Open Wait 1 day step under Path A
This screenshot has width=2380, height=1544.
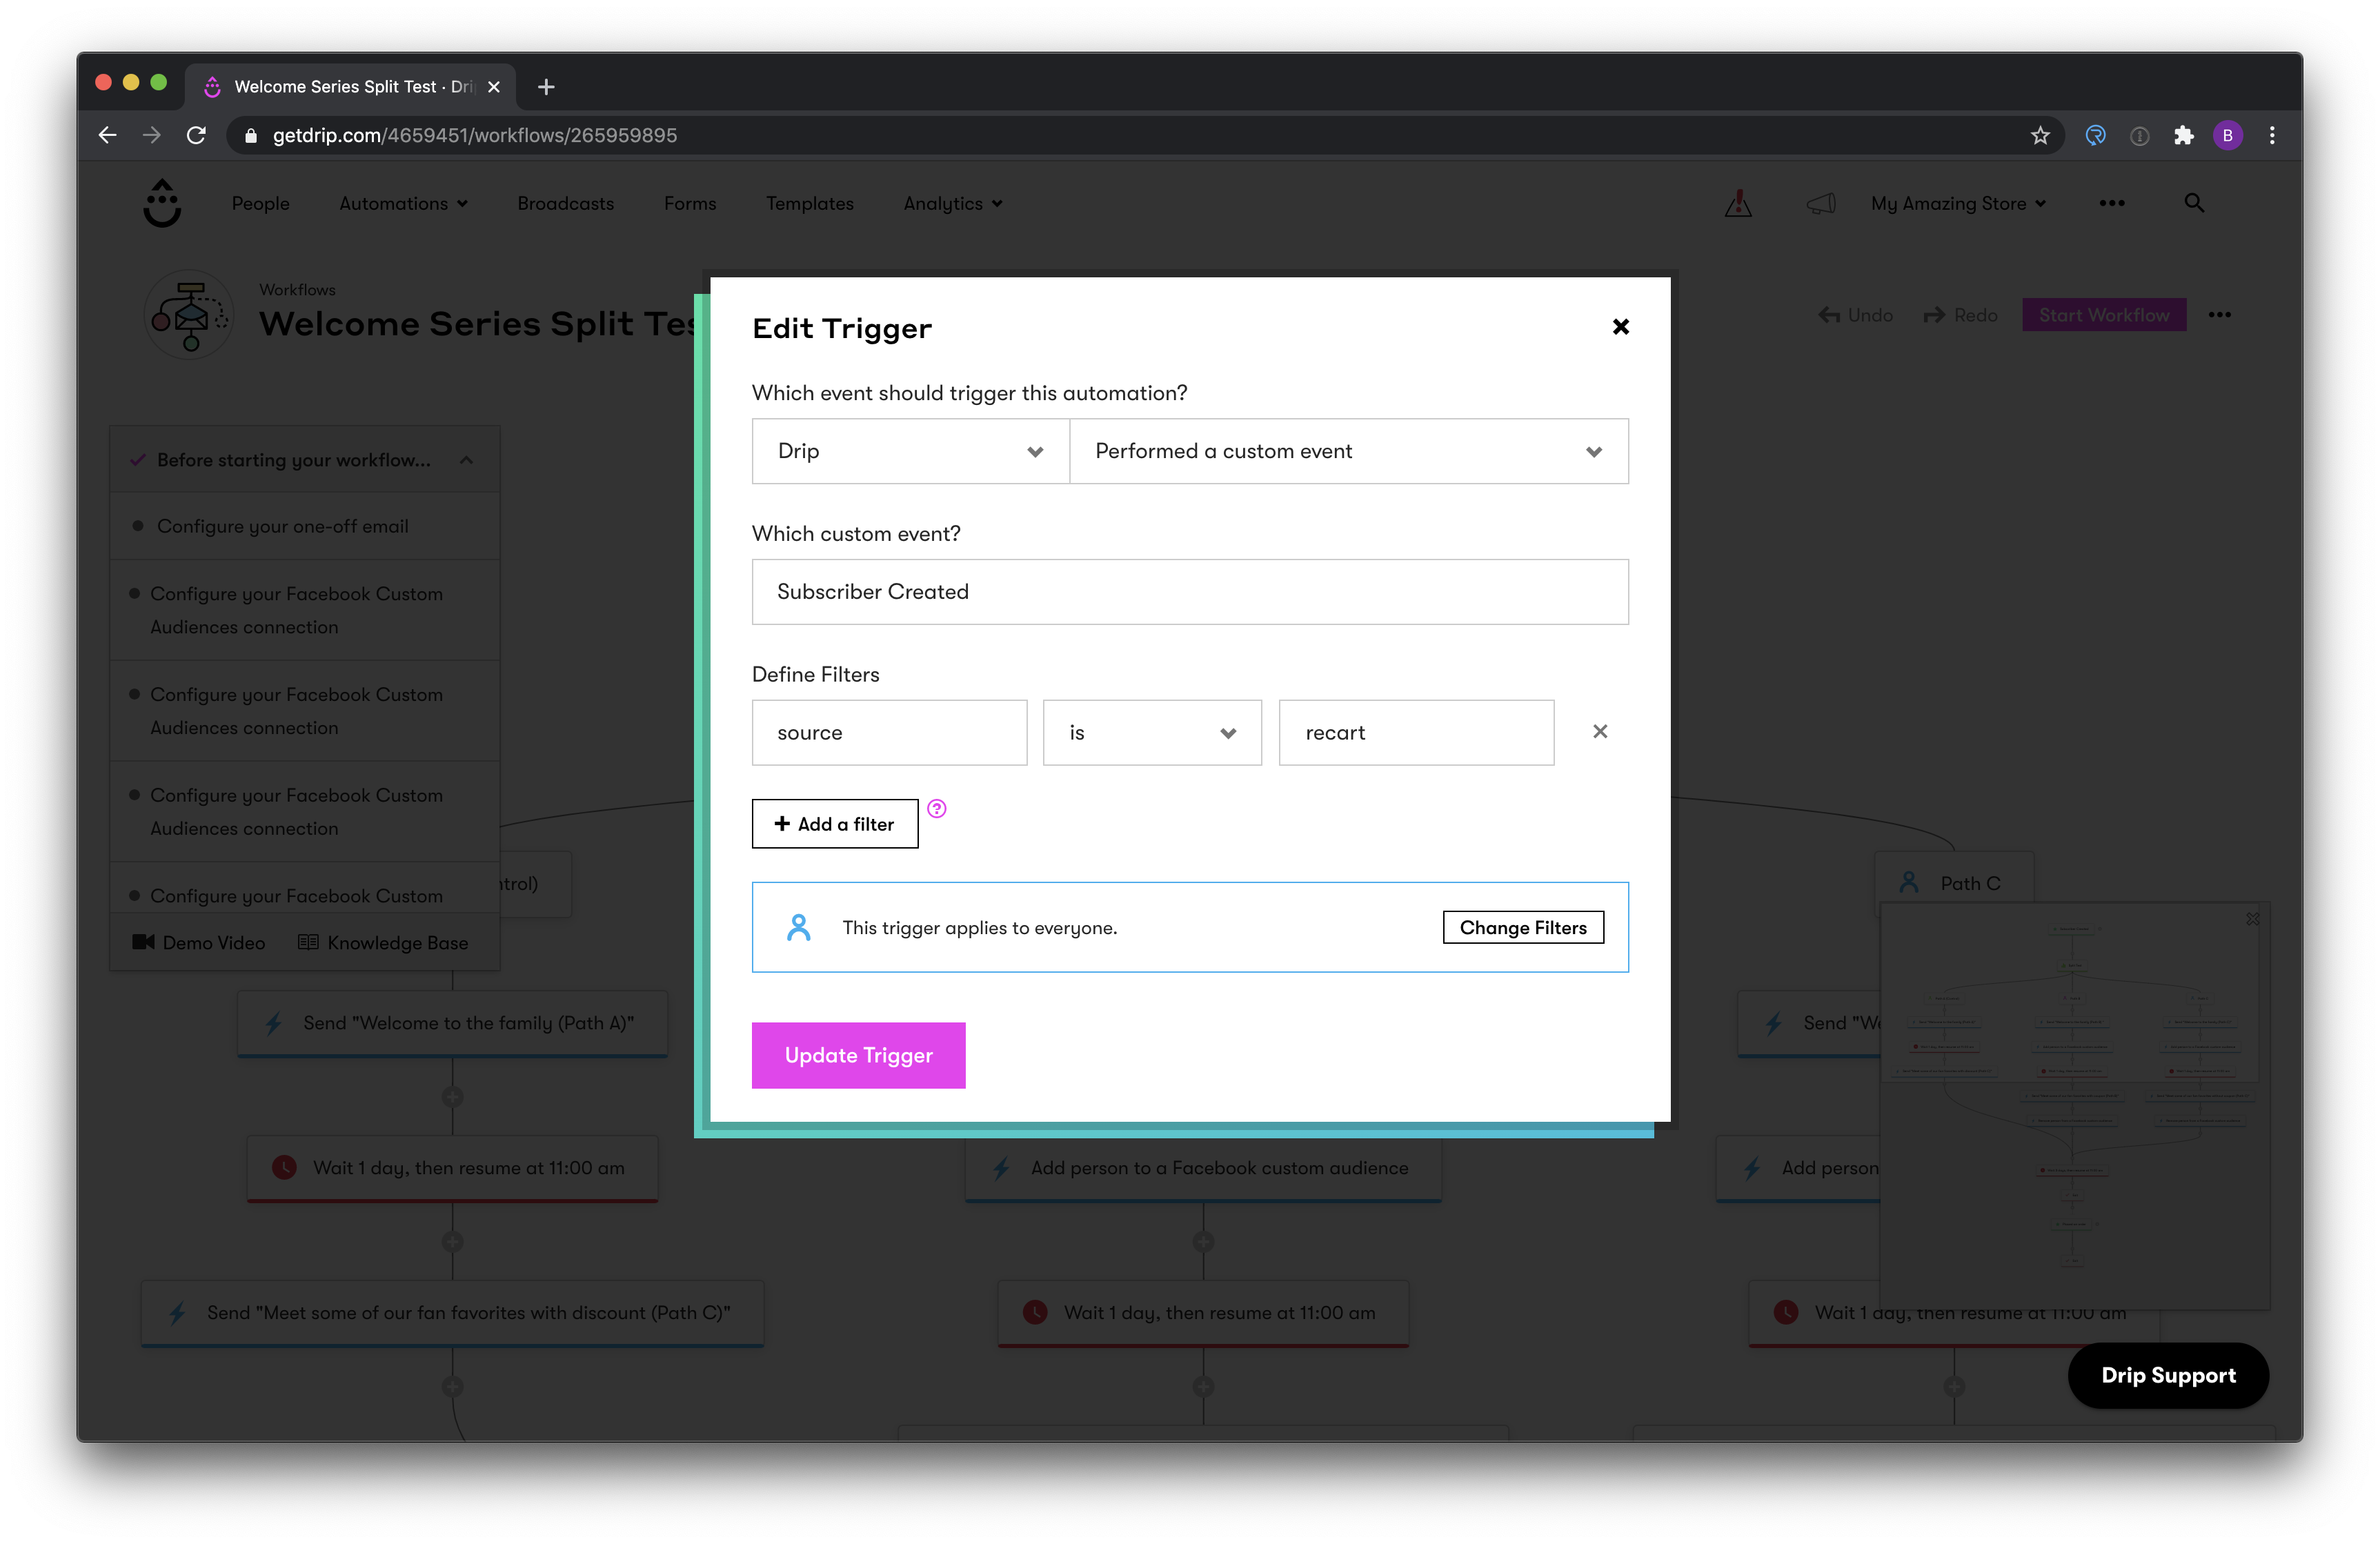[452, 1168]
